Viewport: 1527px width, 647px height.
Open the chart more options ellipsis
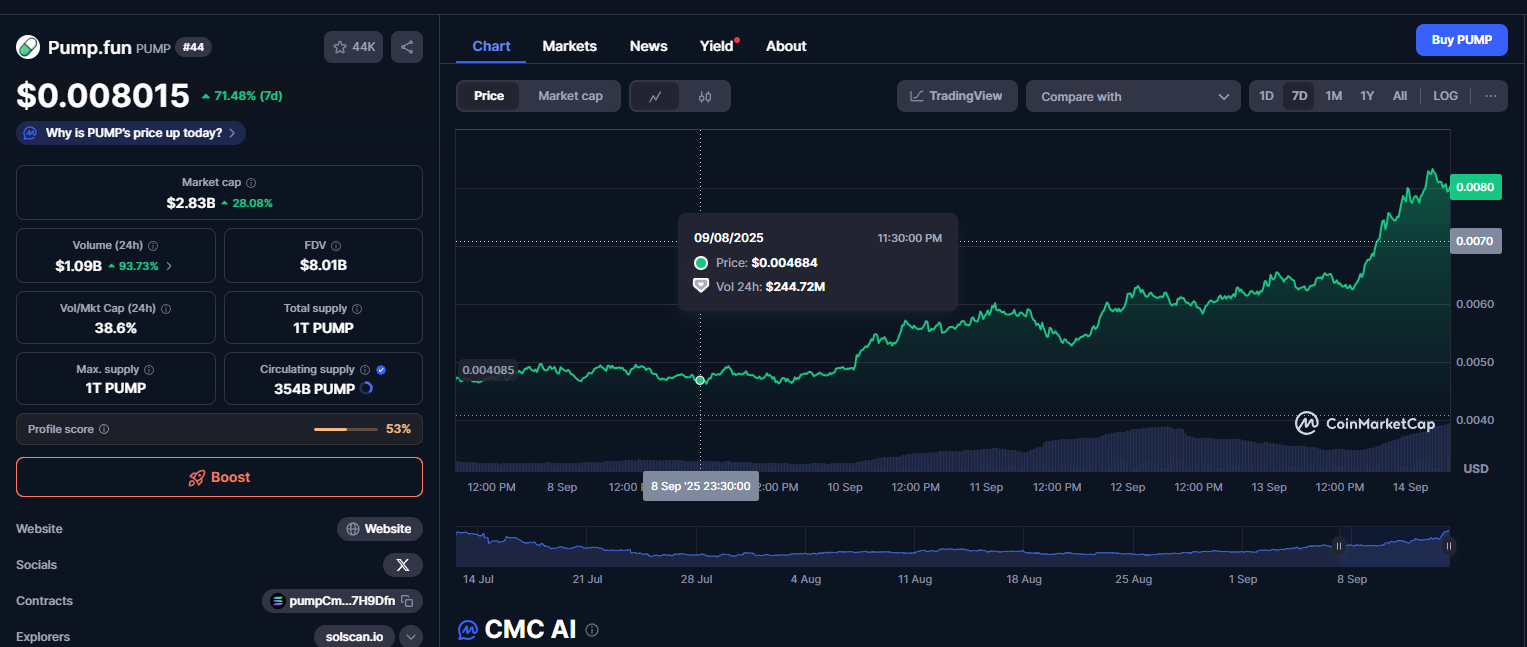click(x=1490, y=96)
